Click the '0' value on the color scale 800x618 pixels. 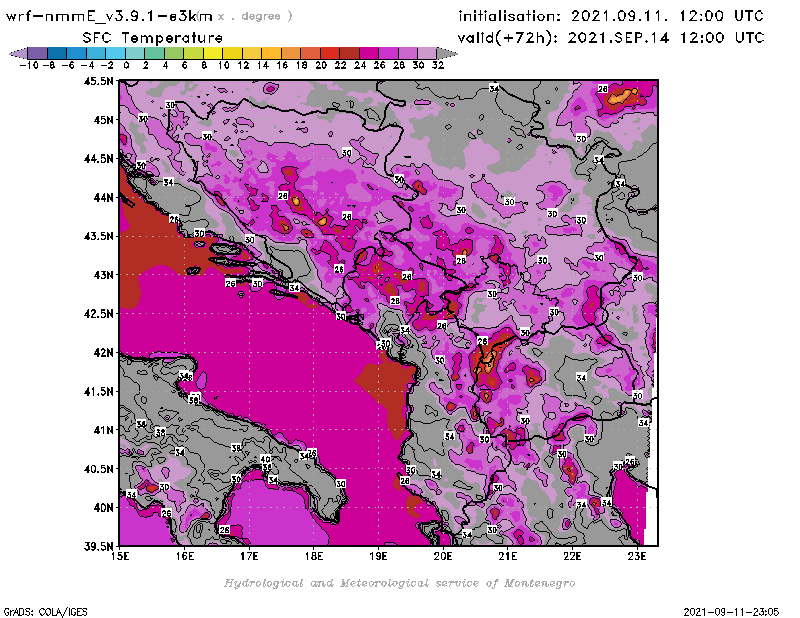126,65
